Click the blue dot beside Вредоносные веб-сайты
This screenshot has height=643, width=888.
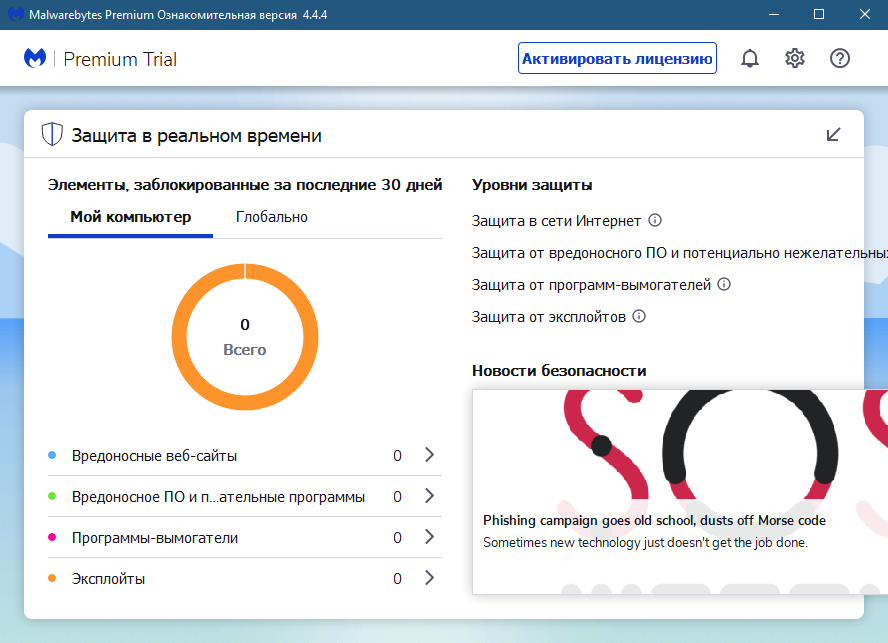point(52,455)
